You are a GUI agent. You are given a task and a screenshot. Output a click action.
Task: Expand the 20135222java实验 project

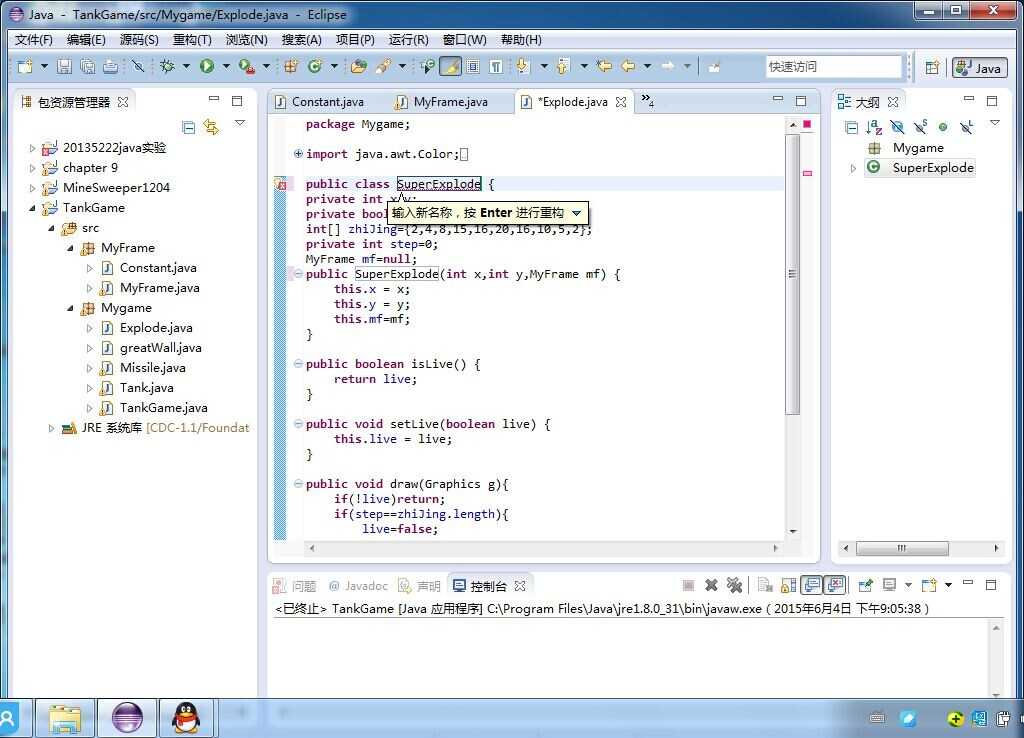click(32, 148)
